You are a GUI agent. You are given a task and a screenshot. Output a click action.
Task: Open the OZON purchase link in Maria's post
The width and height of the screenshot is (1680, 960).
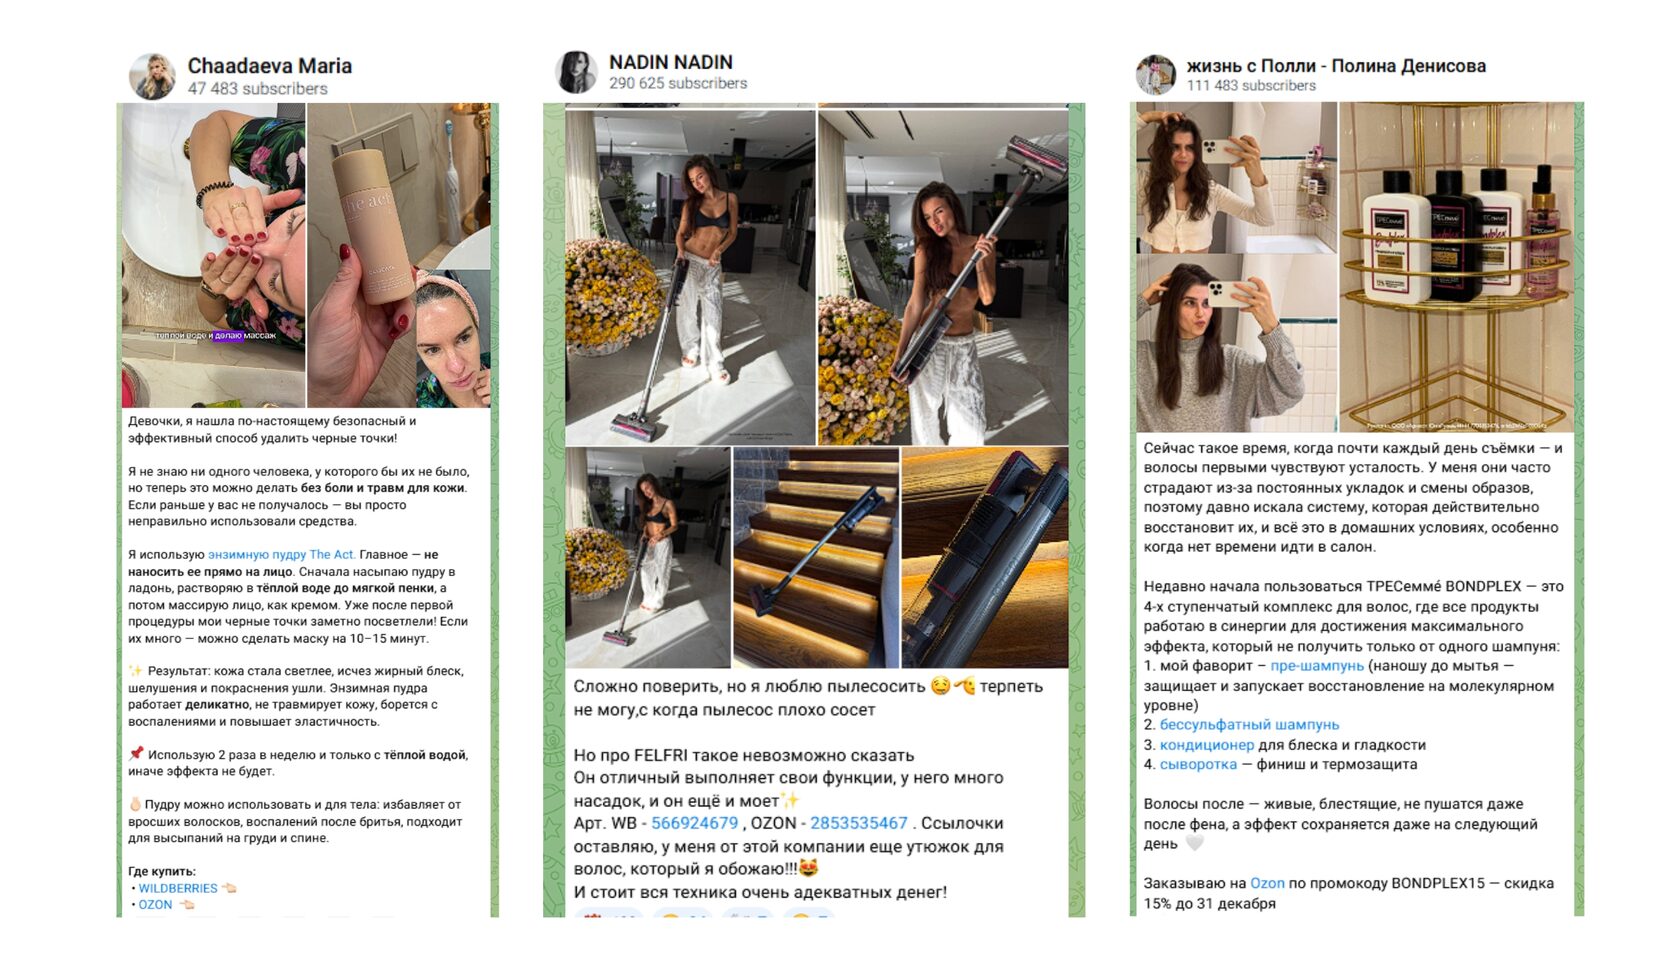point(155,904)
